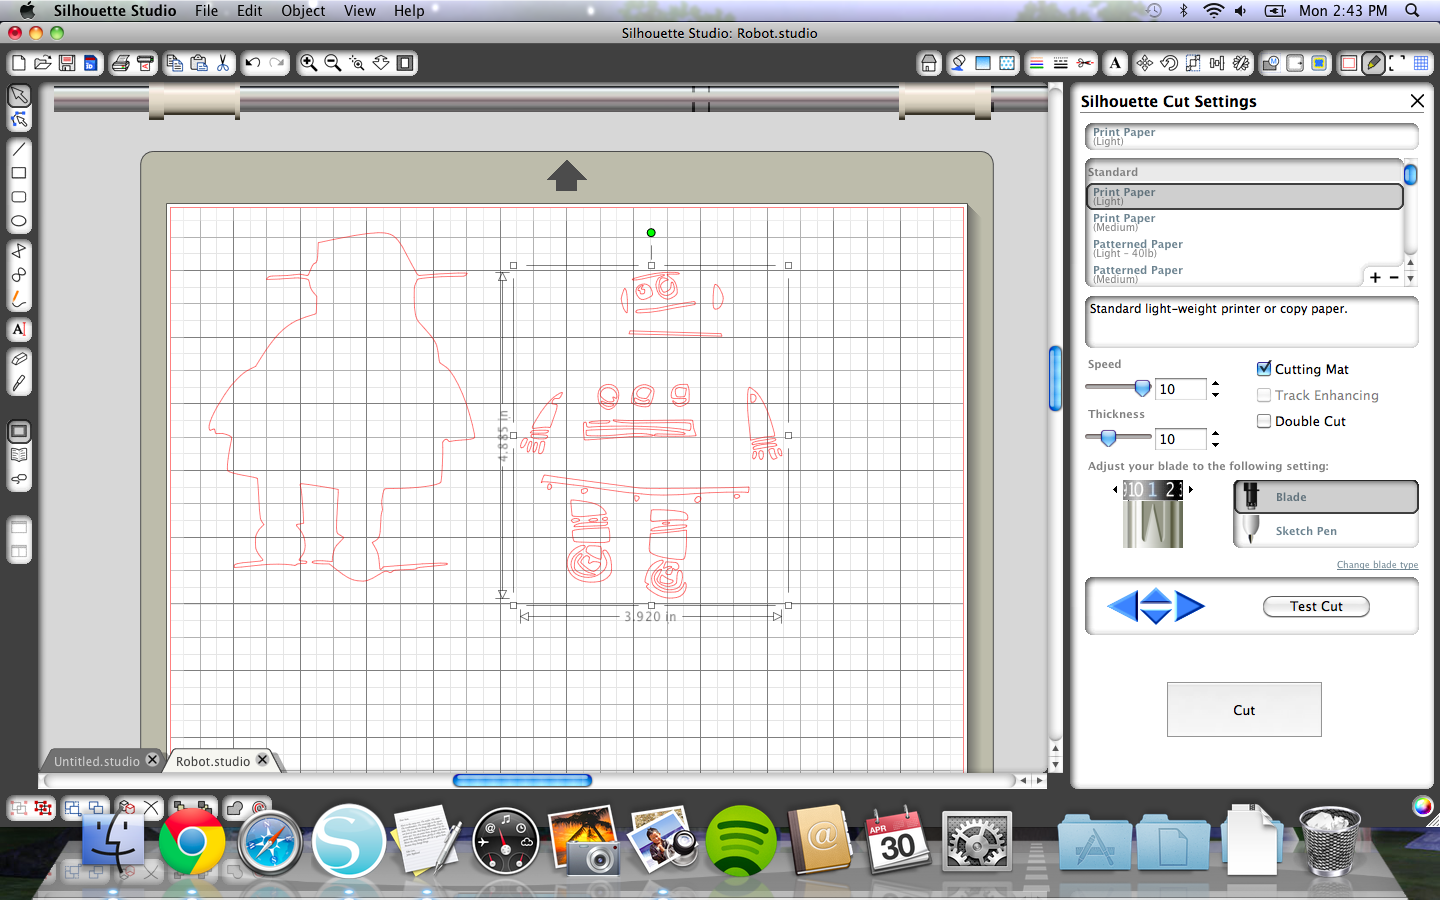Open the text style A icon

click(1115, 63)
